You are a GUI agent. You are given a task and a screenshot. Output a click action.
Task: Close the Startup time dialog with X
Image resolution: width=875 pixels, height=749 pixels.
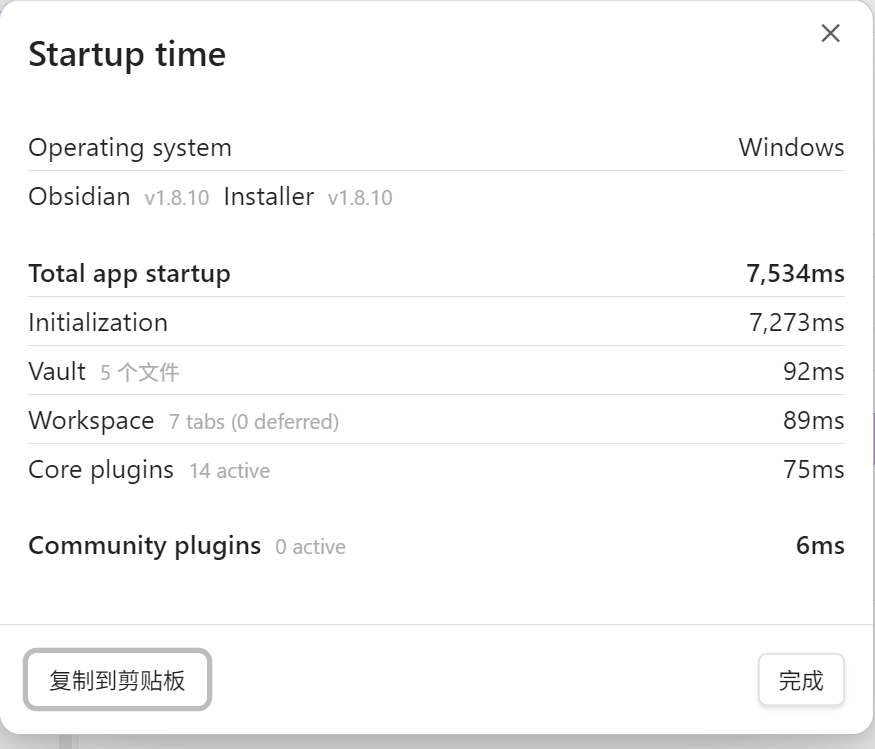[830, 33]
